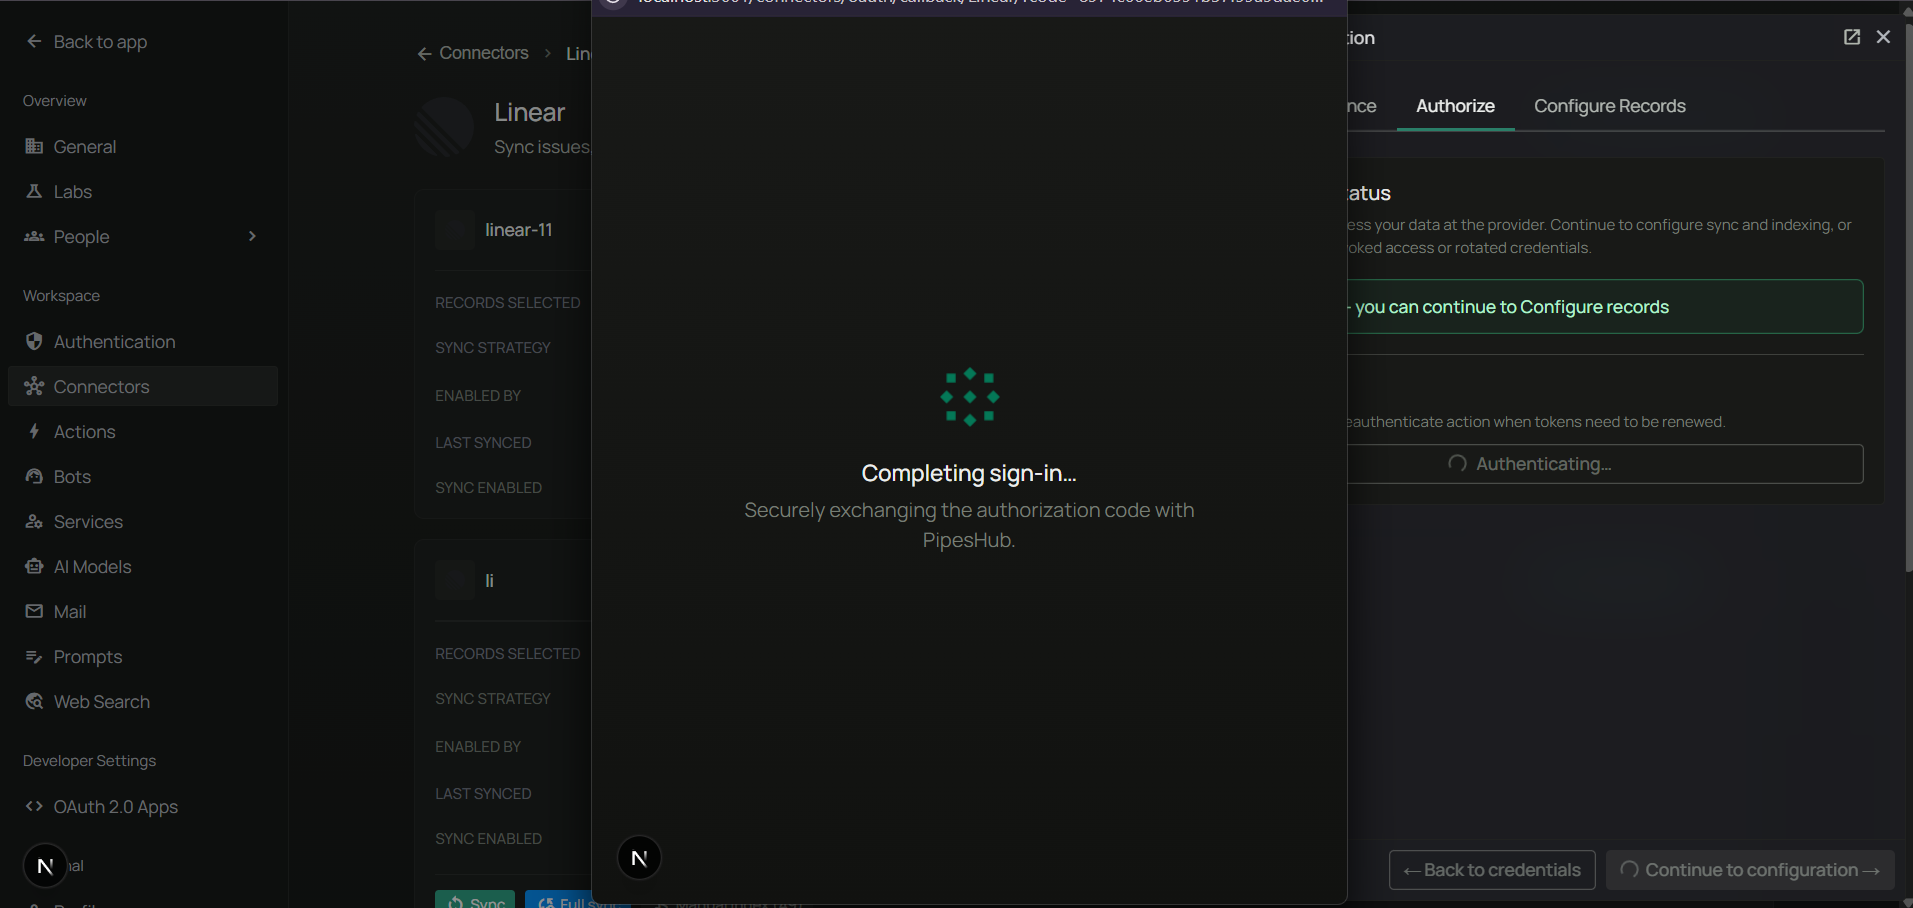Select Connectors in the sidebar
Viewport: 1913px width, 908px height.
(143, 386)
